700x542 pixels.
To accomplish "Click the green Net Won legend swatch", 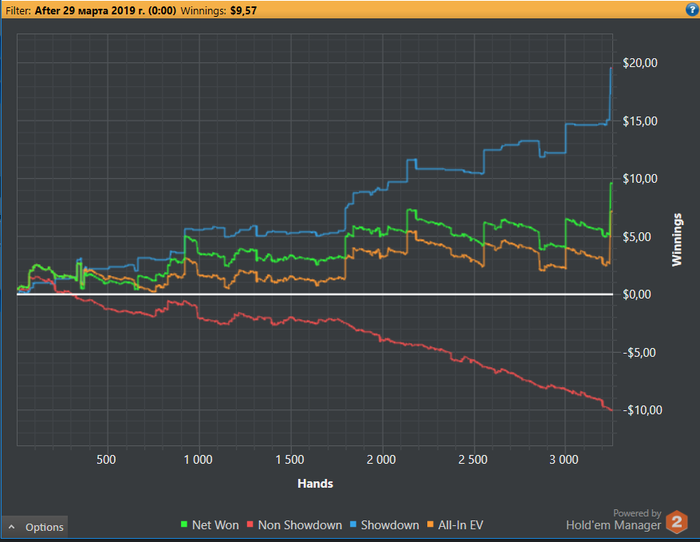I will [184, 525].
